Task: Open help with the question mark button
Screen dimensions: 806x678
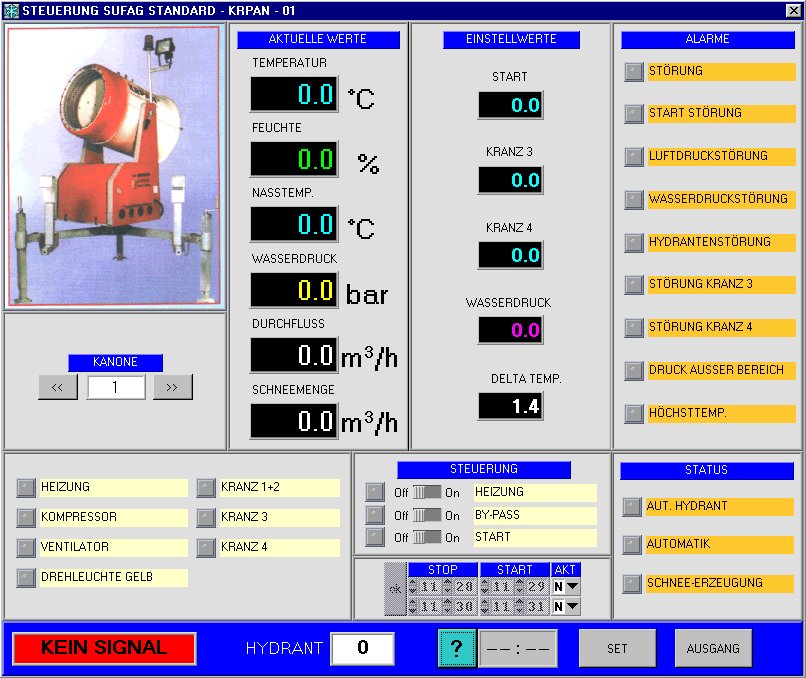Action: point(456,648)
